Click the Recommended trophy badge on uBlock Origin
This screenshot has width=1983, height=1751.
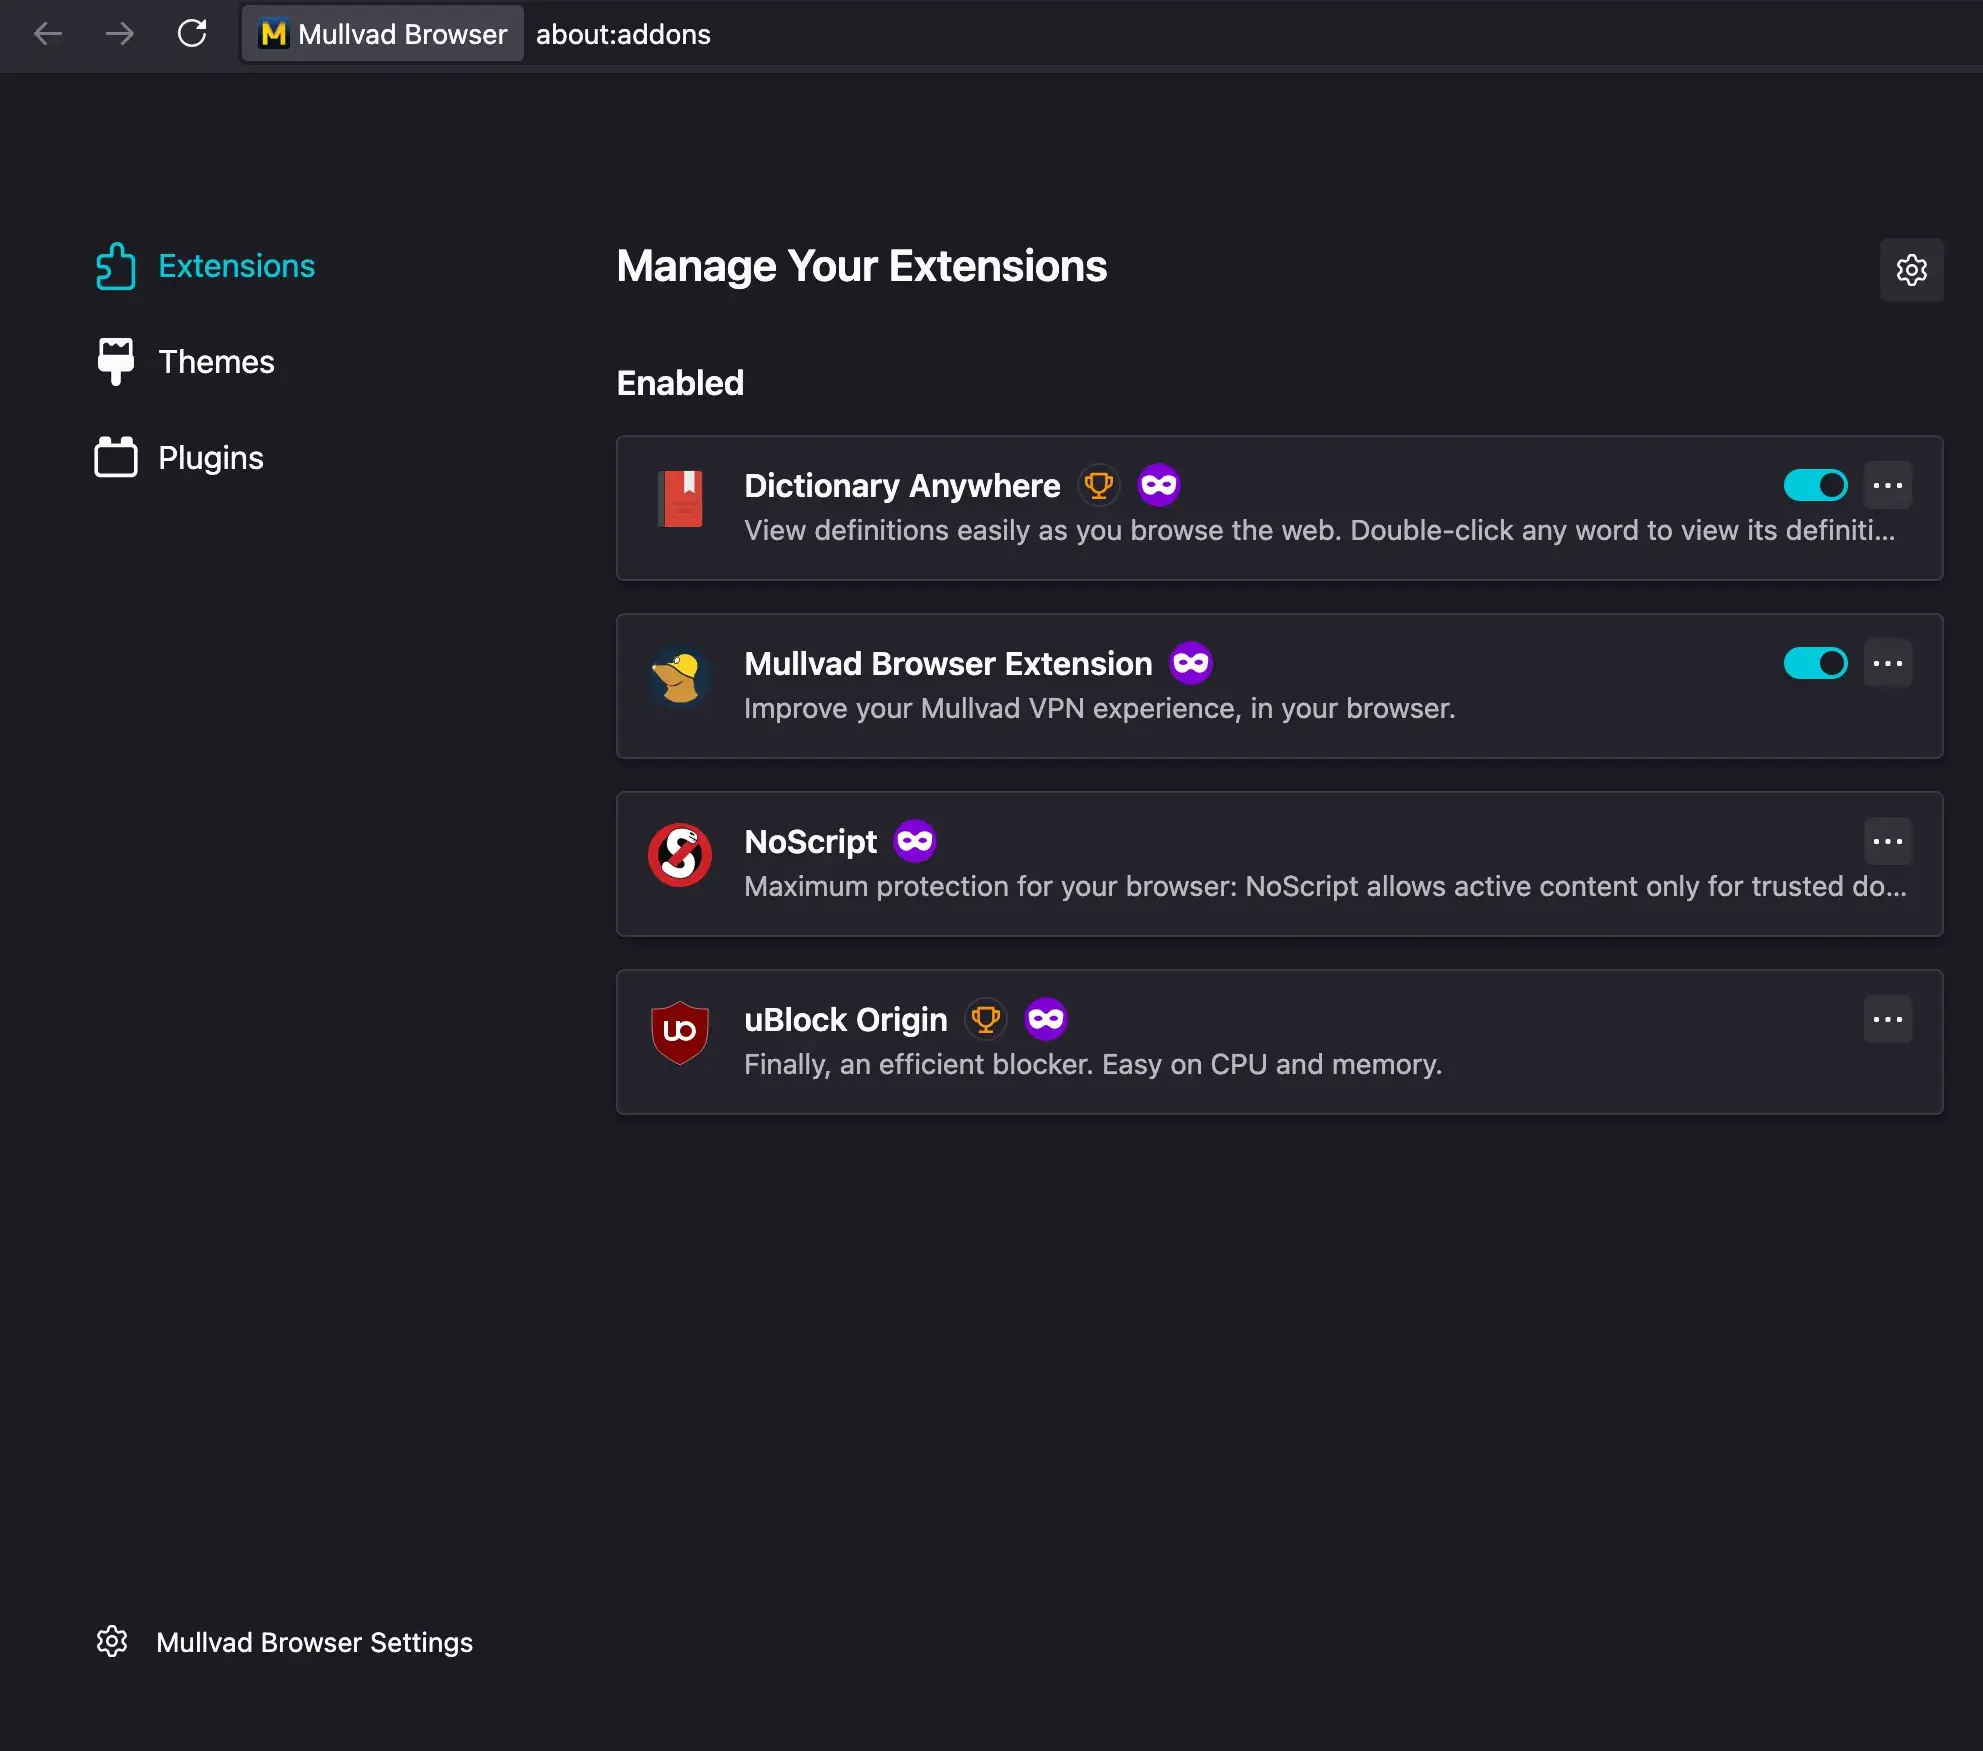tap(985, 1020)
